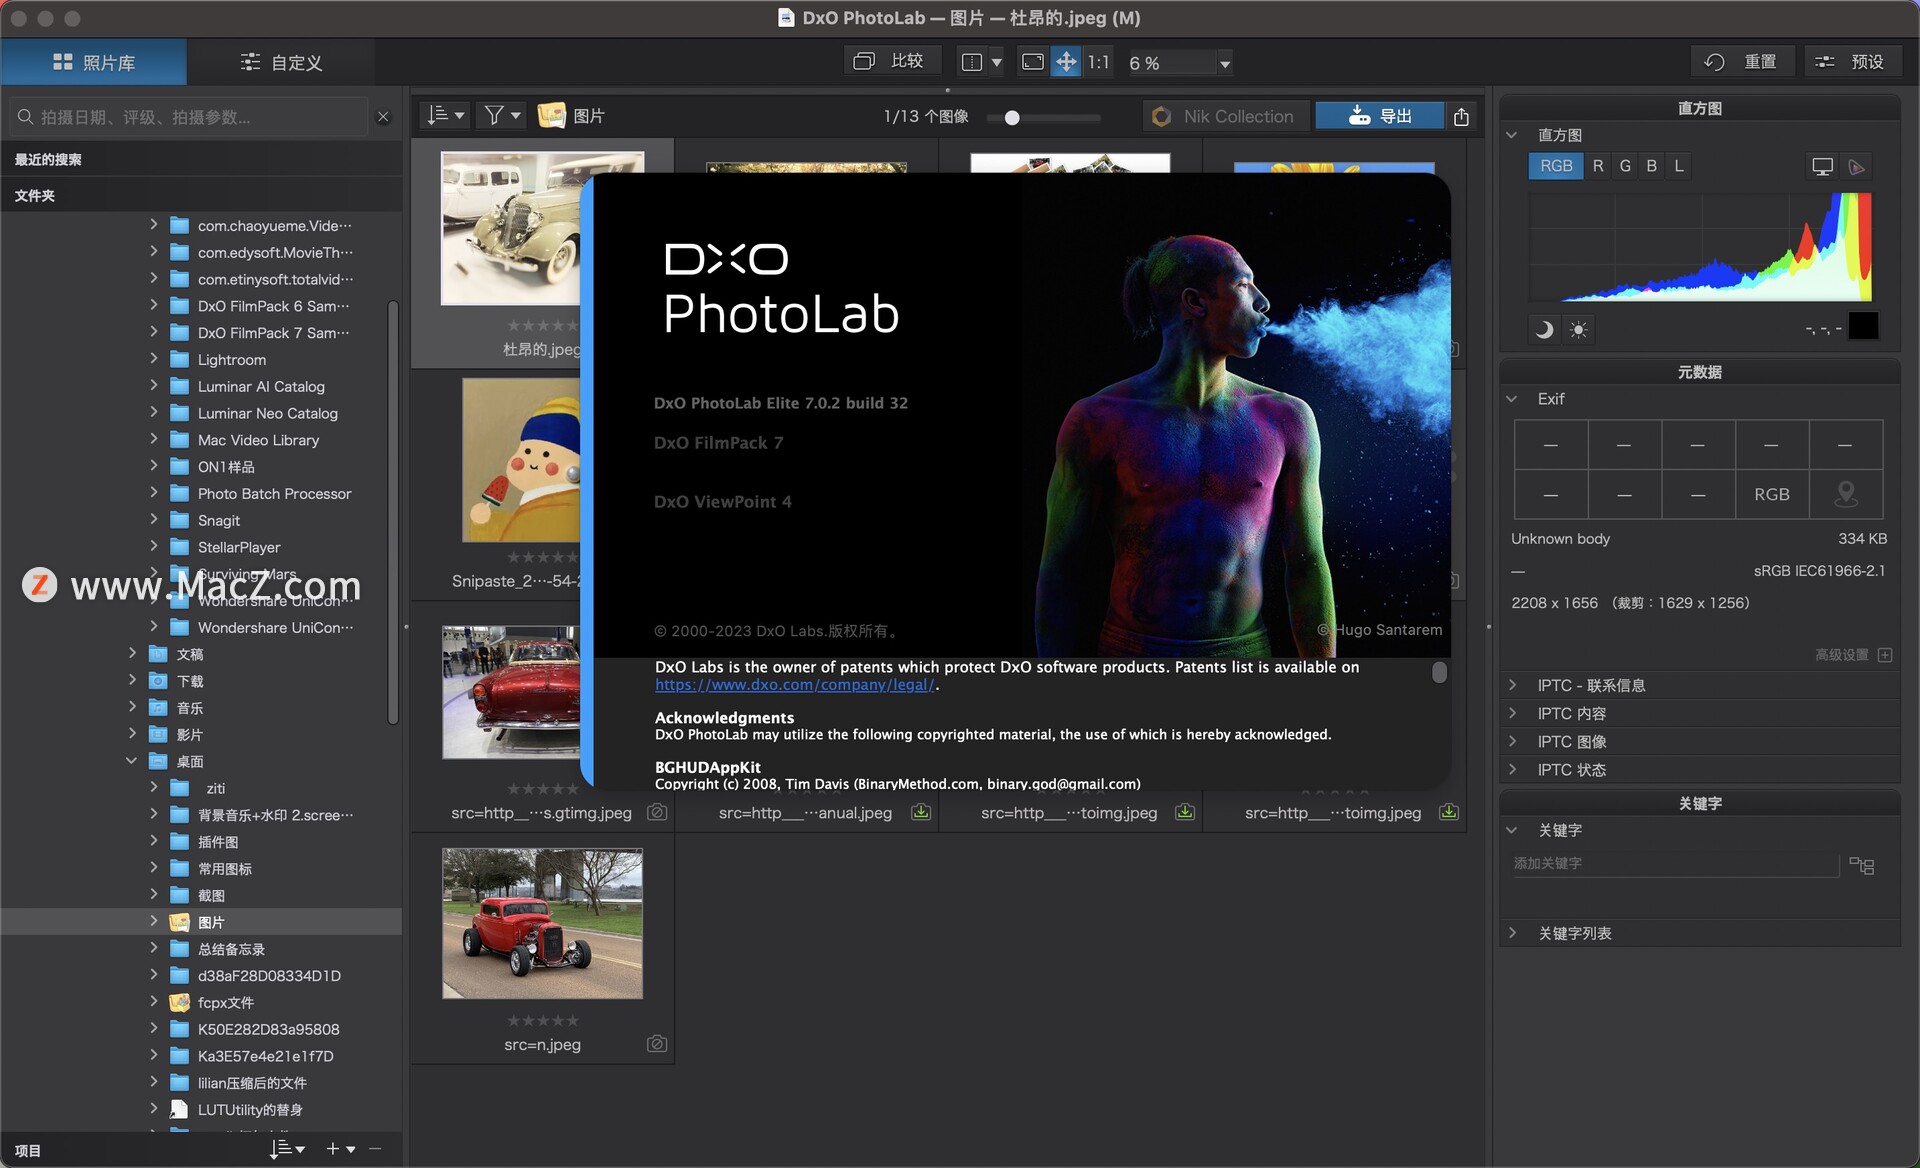1920x1168 pixels.
Task: Toggle highlight clipping sun icon
Action: [x=1579, y=329]
